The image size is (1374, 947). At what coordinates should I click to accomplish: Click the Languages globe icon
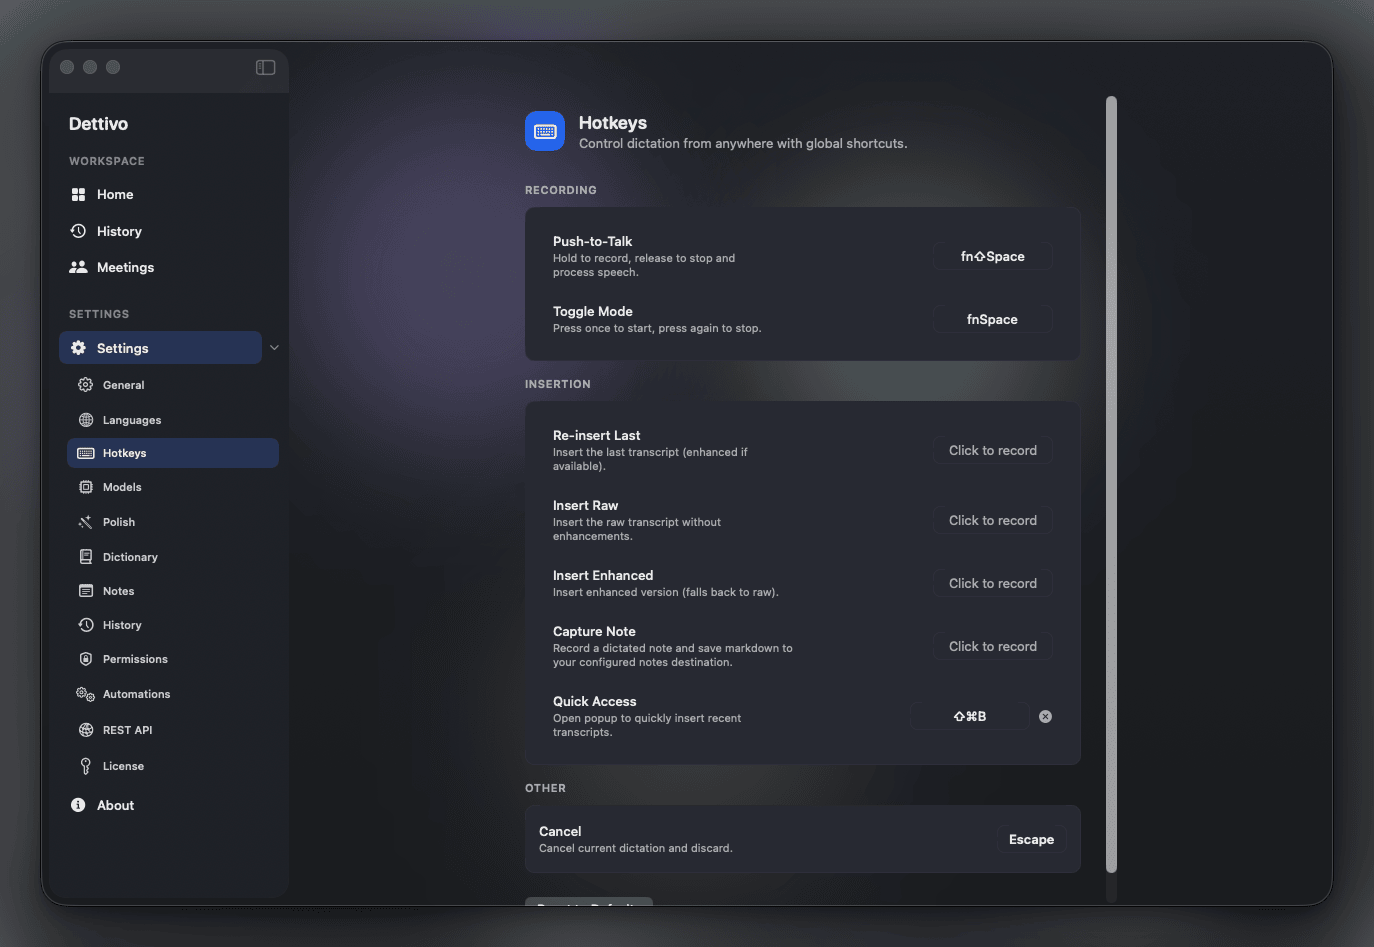(x=86, y=420)
